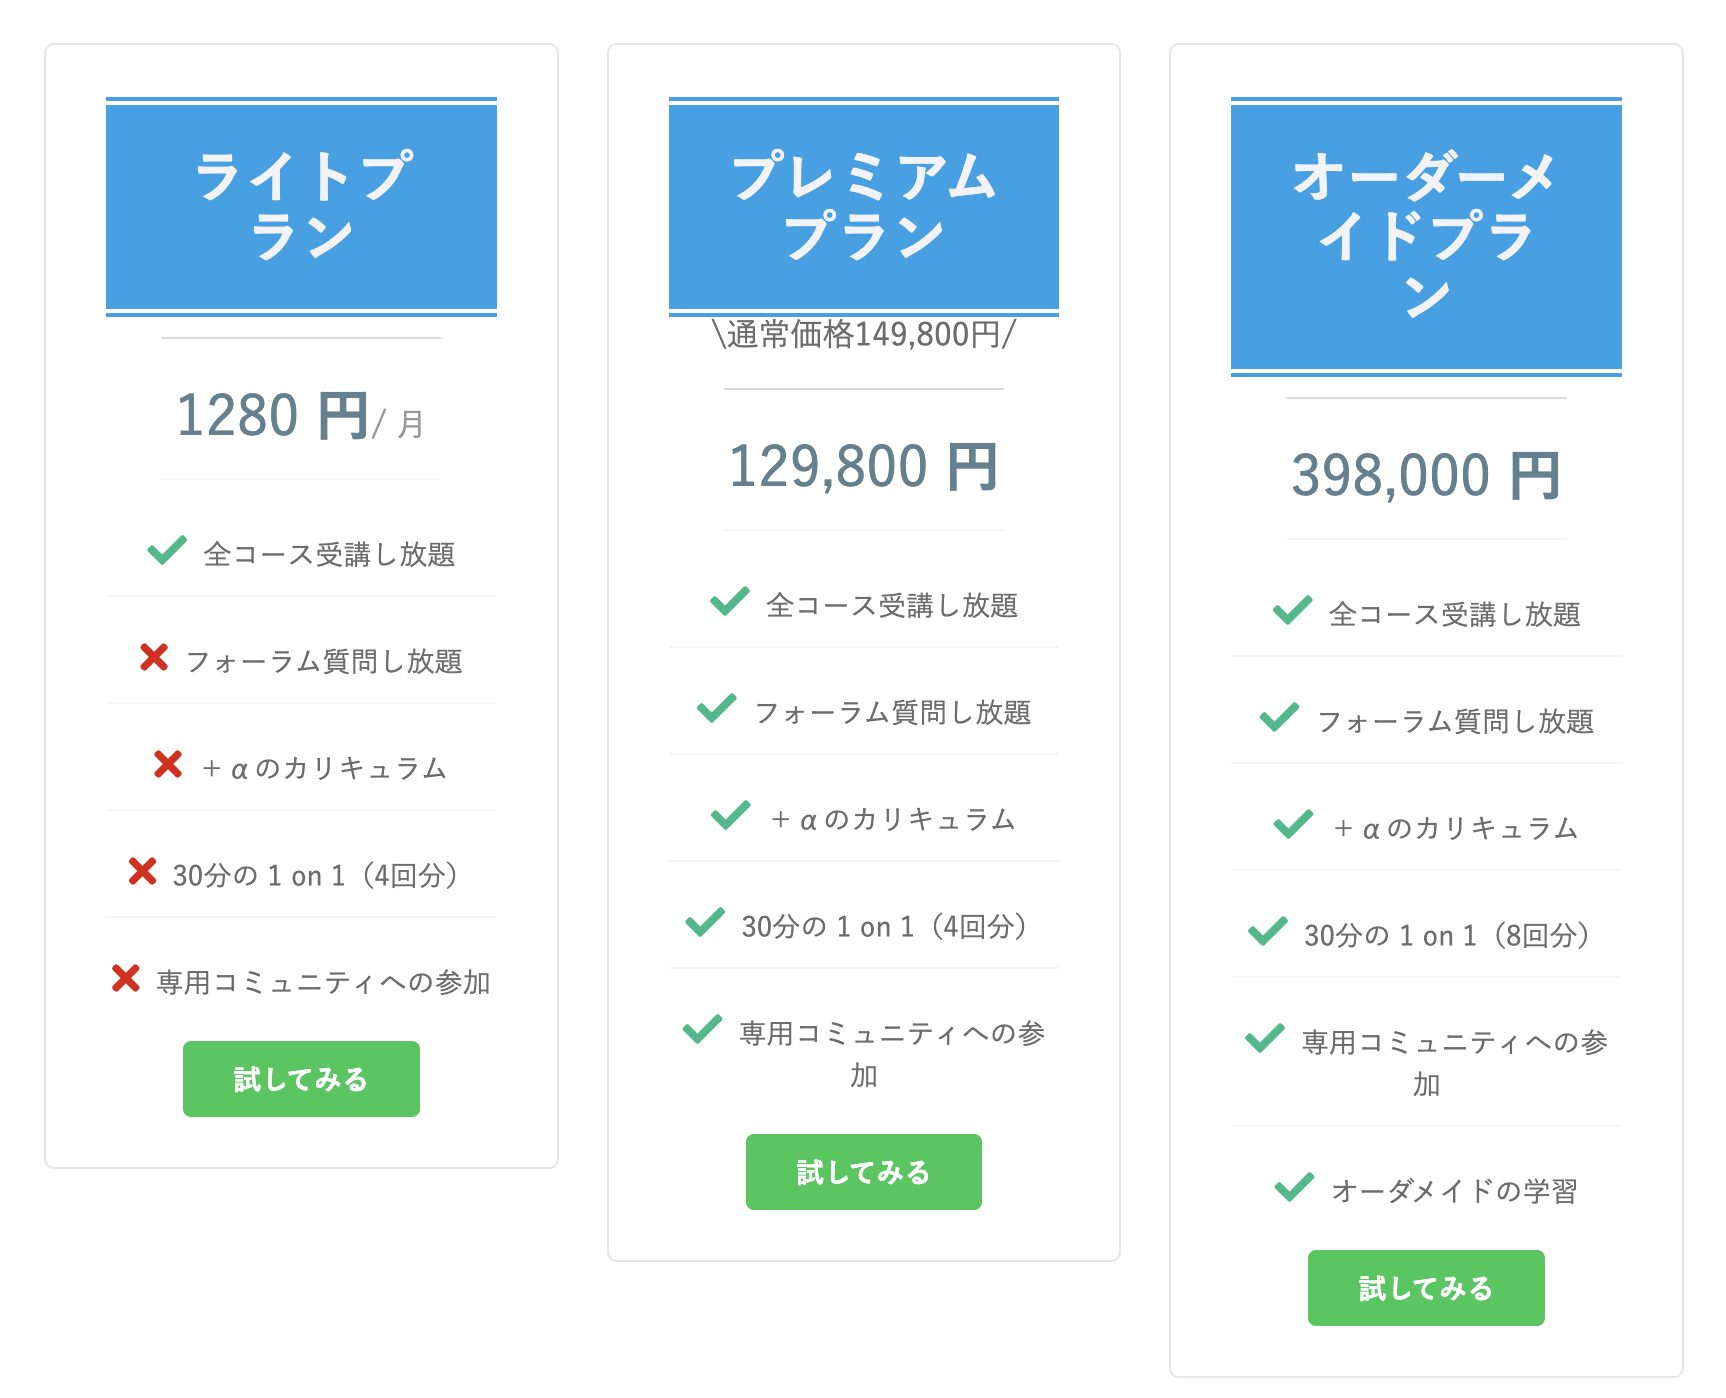This screenshot has width=1726, height=1398.
Task: Click the checkmark beside 専用コミュニティへの参加 in オーダーメイドプラン
Action: click(x=1265, y=1038)
